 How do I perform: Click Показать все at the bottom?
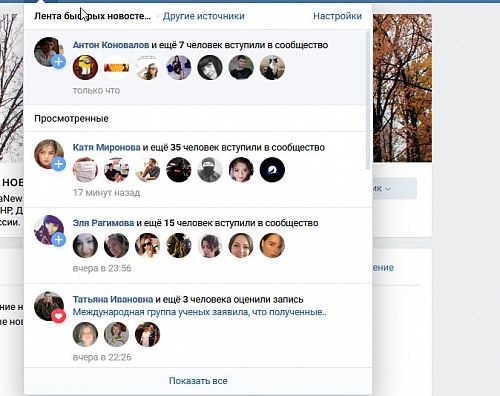[x=198, y=381]
